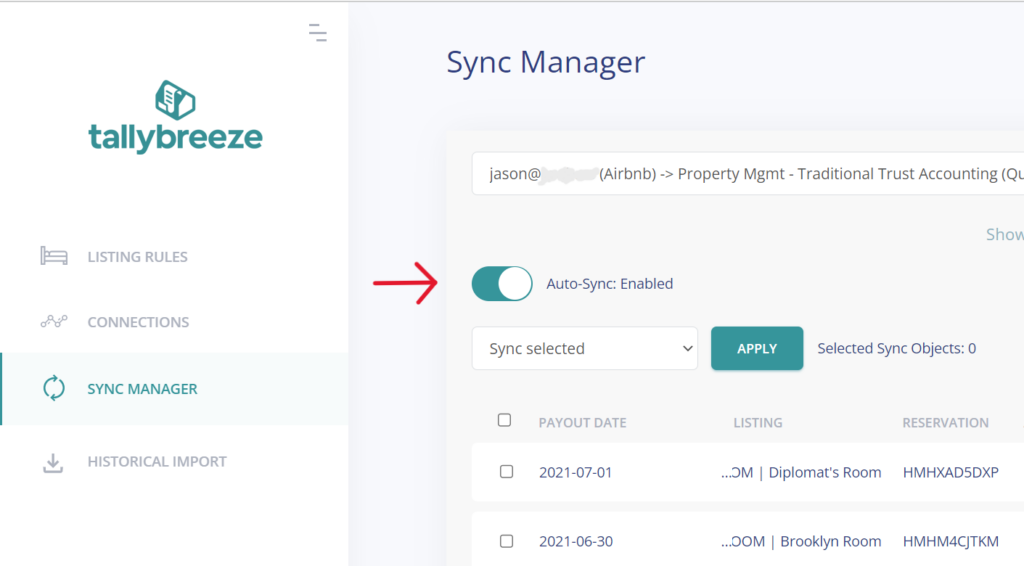Select the 2021-06-30 payout row checkbox

(506, 541)
